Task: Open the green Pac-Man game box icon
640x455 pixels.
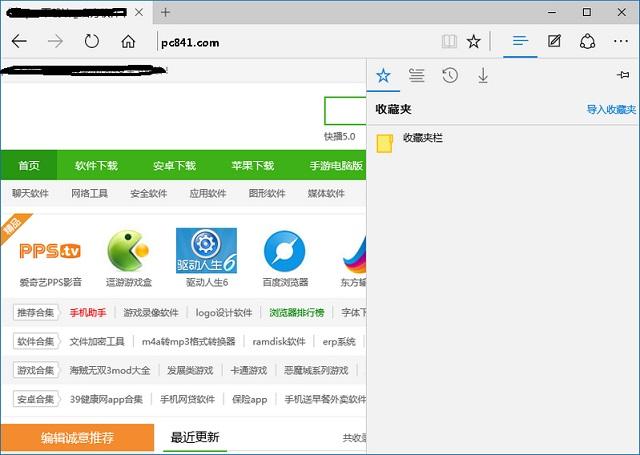Action: [x=128, y=251]
